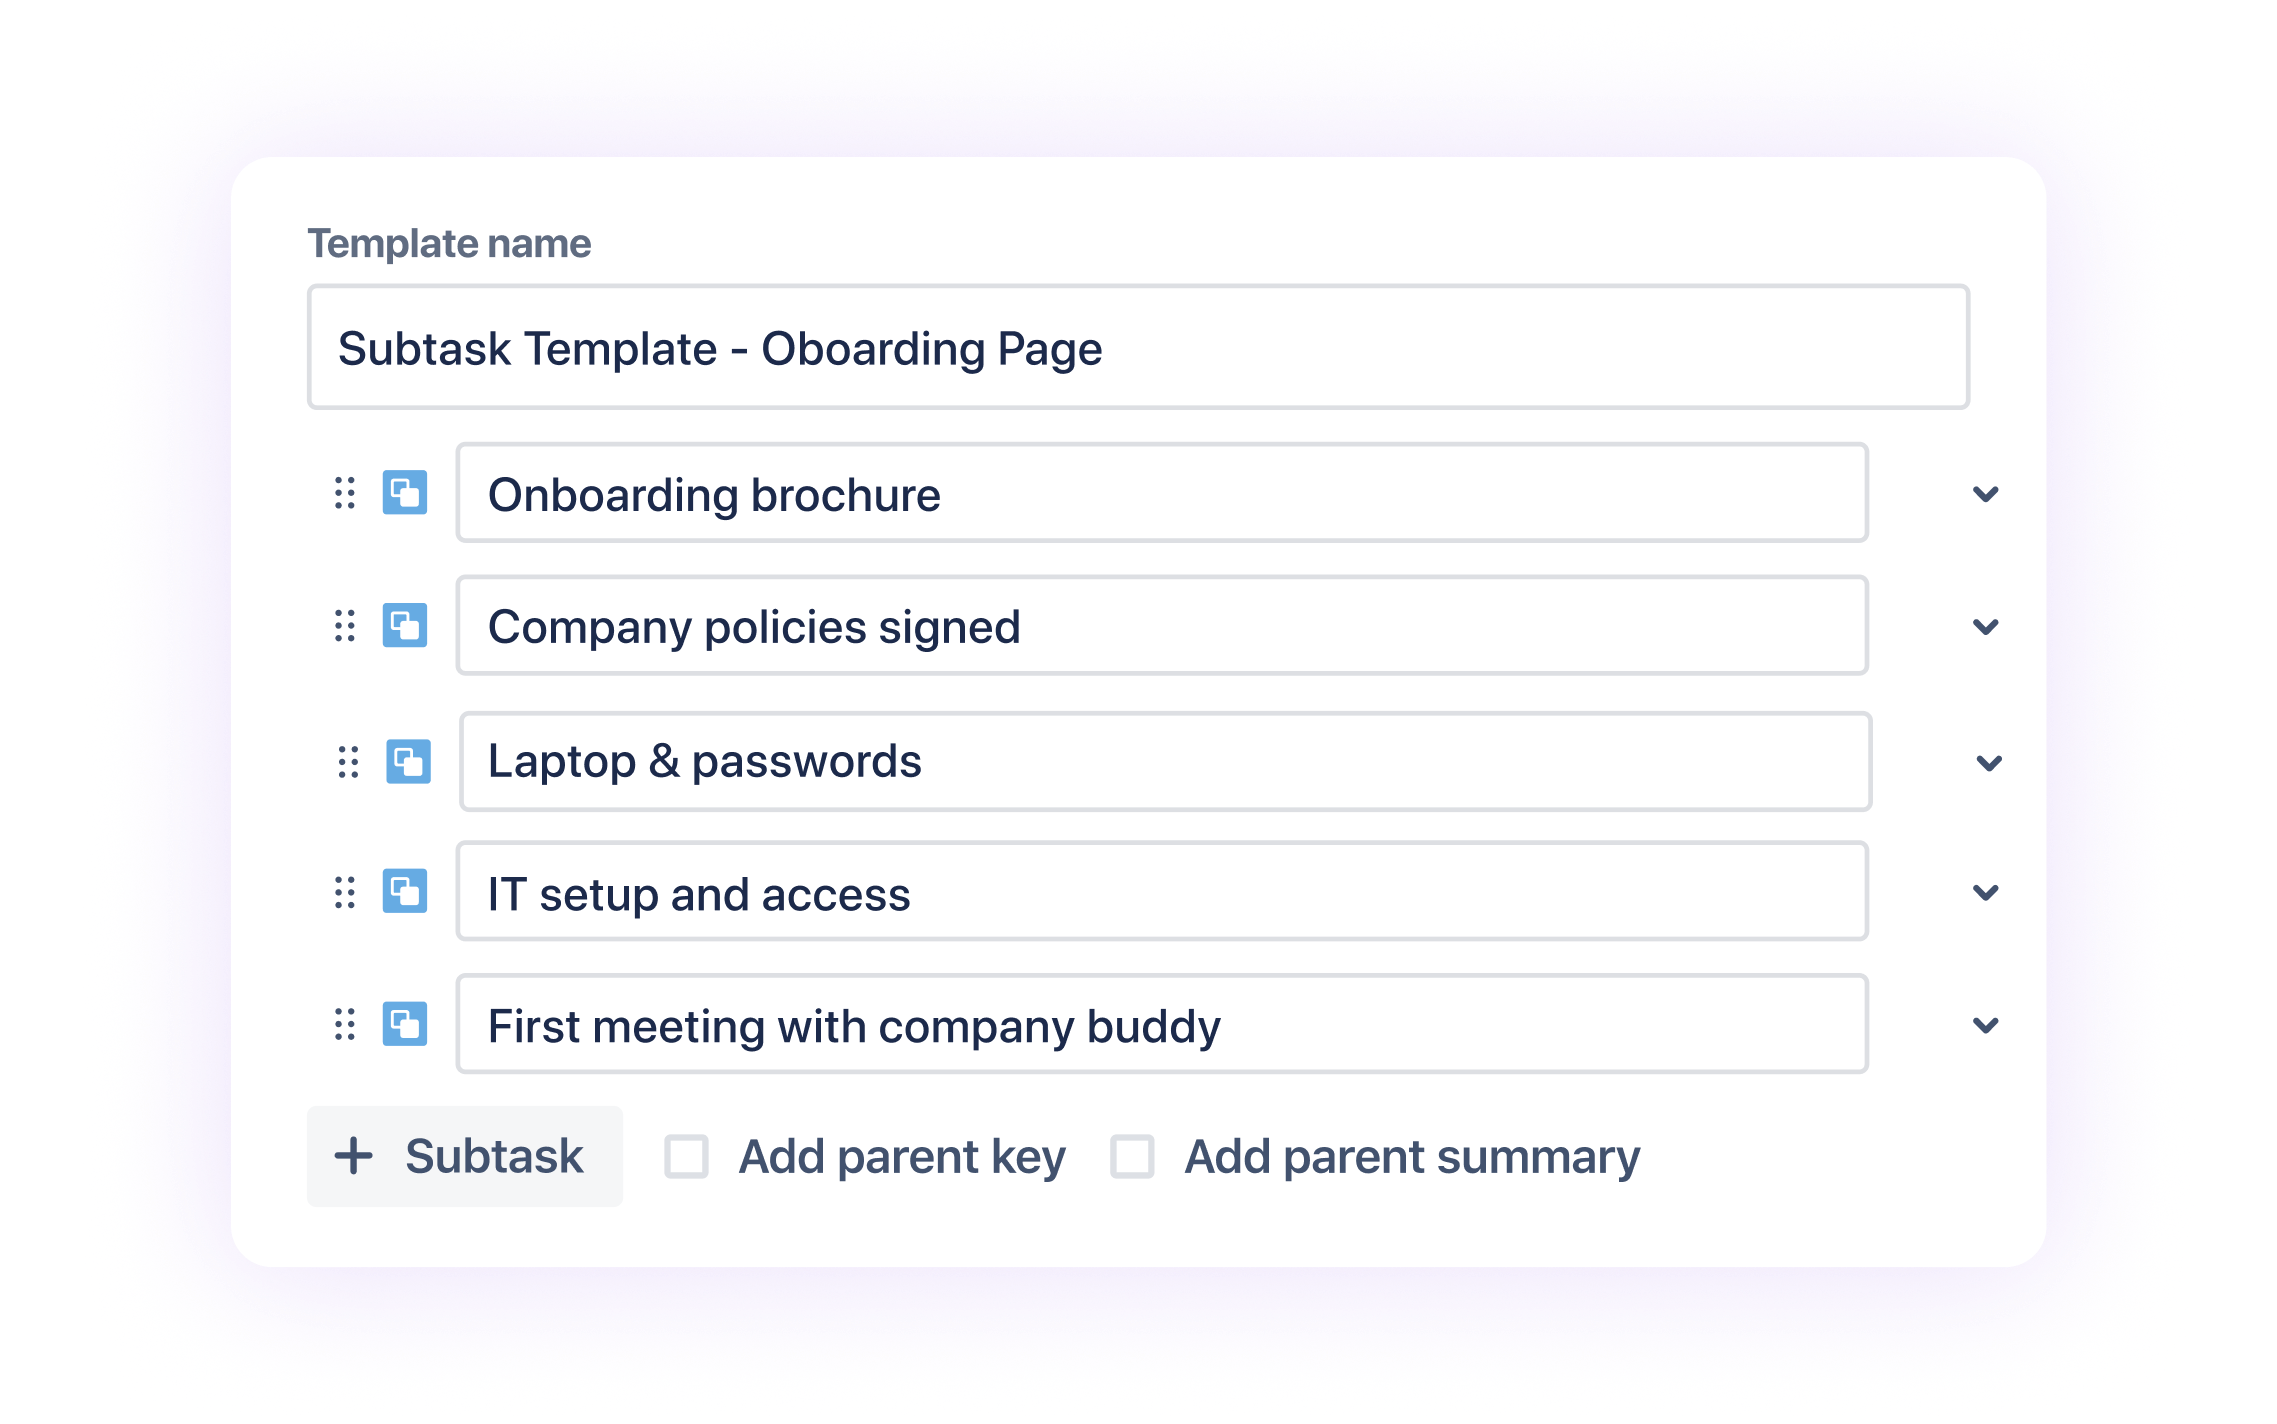This screenshot has width=2277, height=1424.
Task: Click the Template name input field
Action: click(1138, 346)
